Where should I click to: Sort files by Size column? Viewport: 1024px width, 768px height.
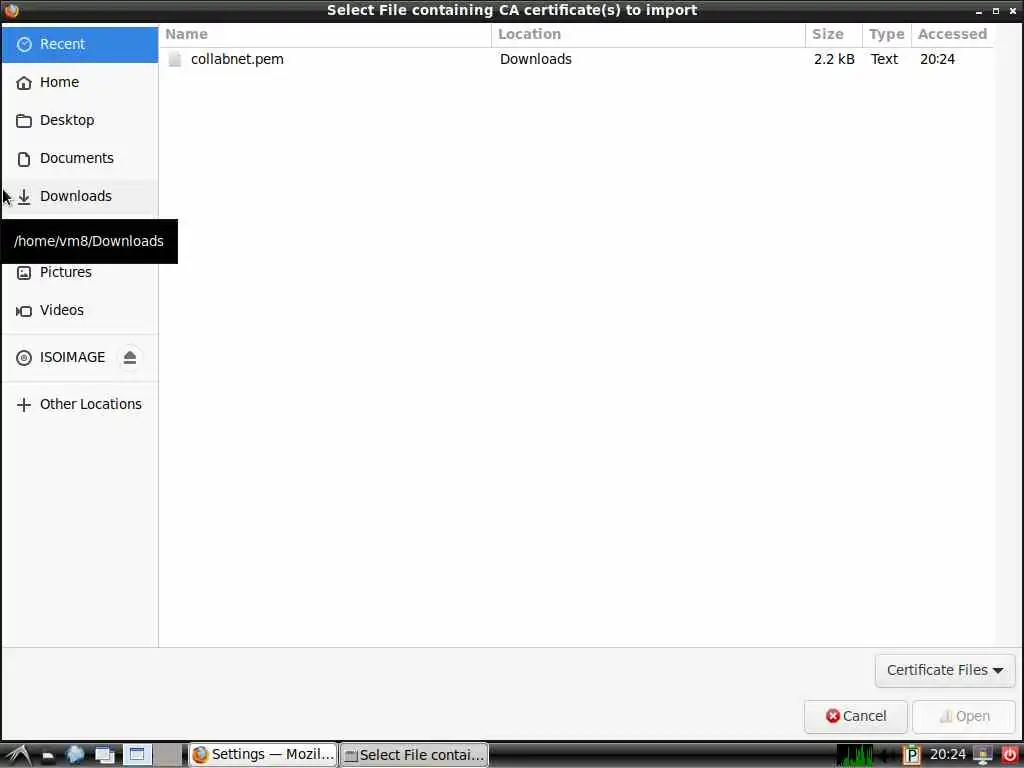point(833,35)
